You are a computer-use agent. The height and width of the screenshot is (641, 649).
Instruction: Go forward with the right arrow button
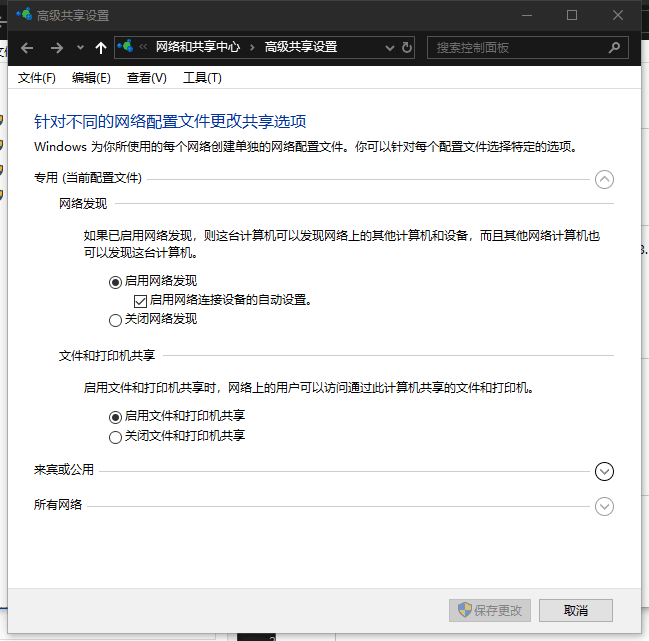point(57,48)
